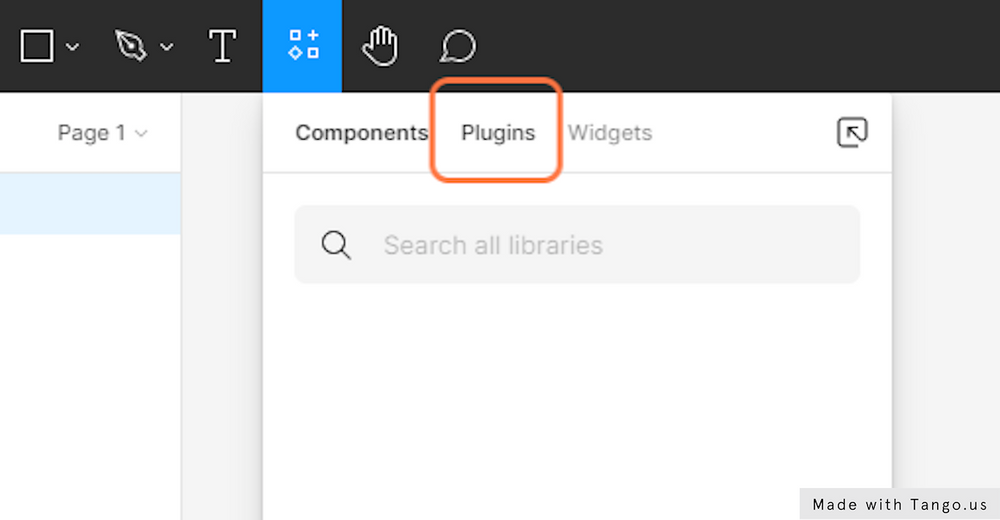Open the Pen tool options chevron
This screenshot has height=520, width=1000.
[x=167, y=46]
